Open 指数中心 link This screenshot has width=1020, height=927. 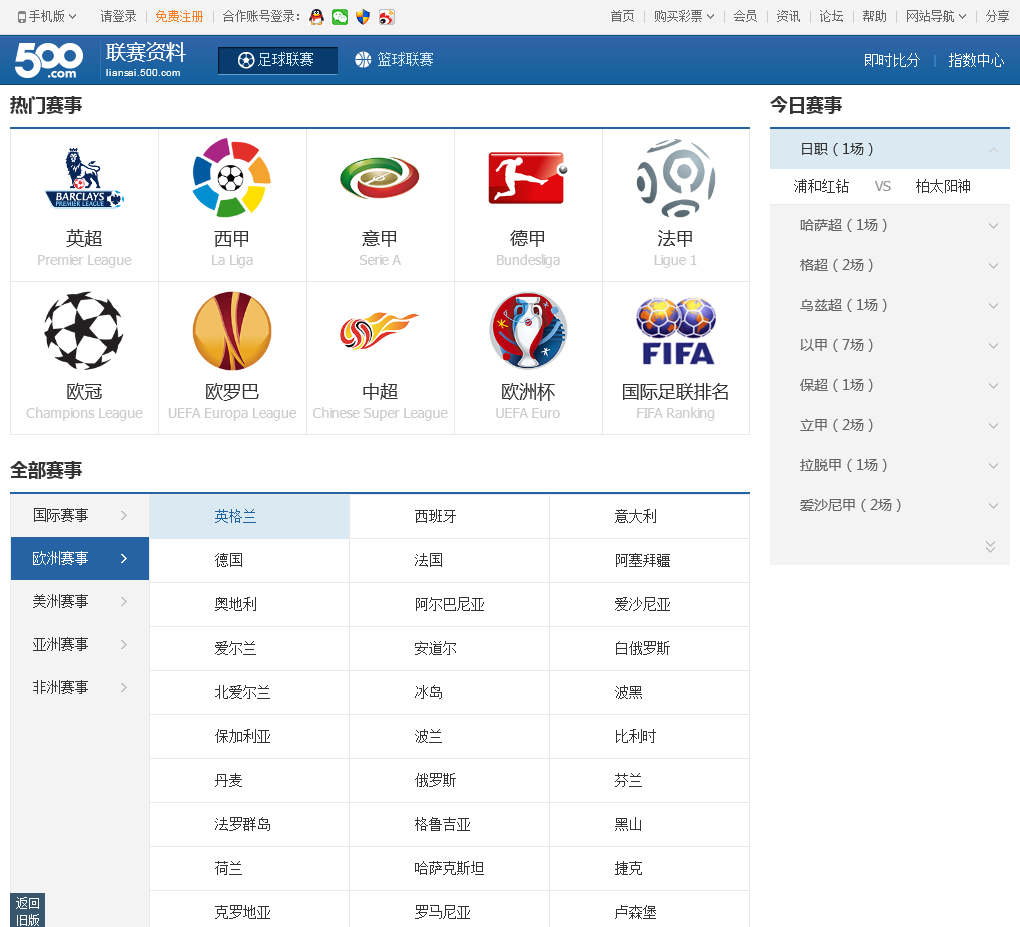[x=976, y=60]
